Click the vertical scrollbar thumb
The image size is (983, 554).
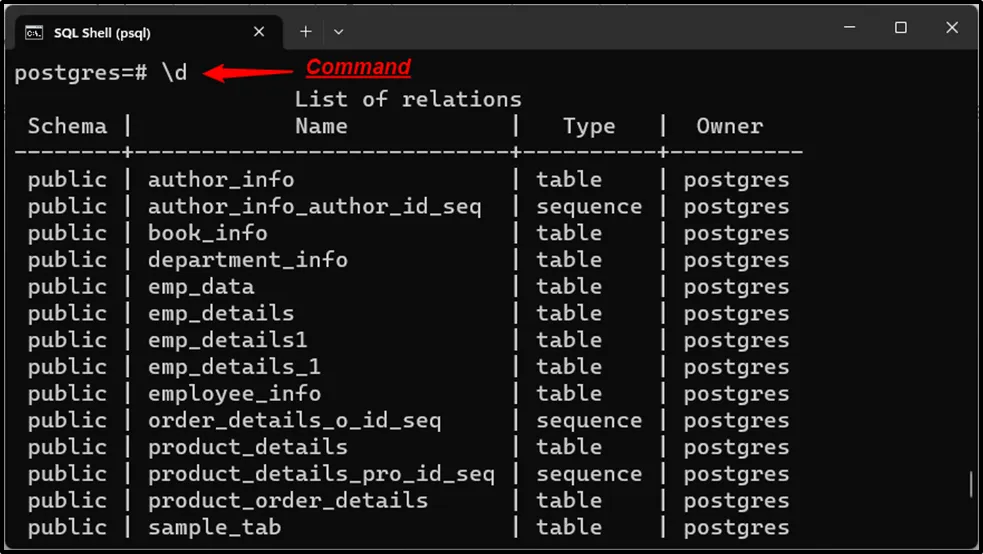pyautogui.click(x=971, y=486)
